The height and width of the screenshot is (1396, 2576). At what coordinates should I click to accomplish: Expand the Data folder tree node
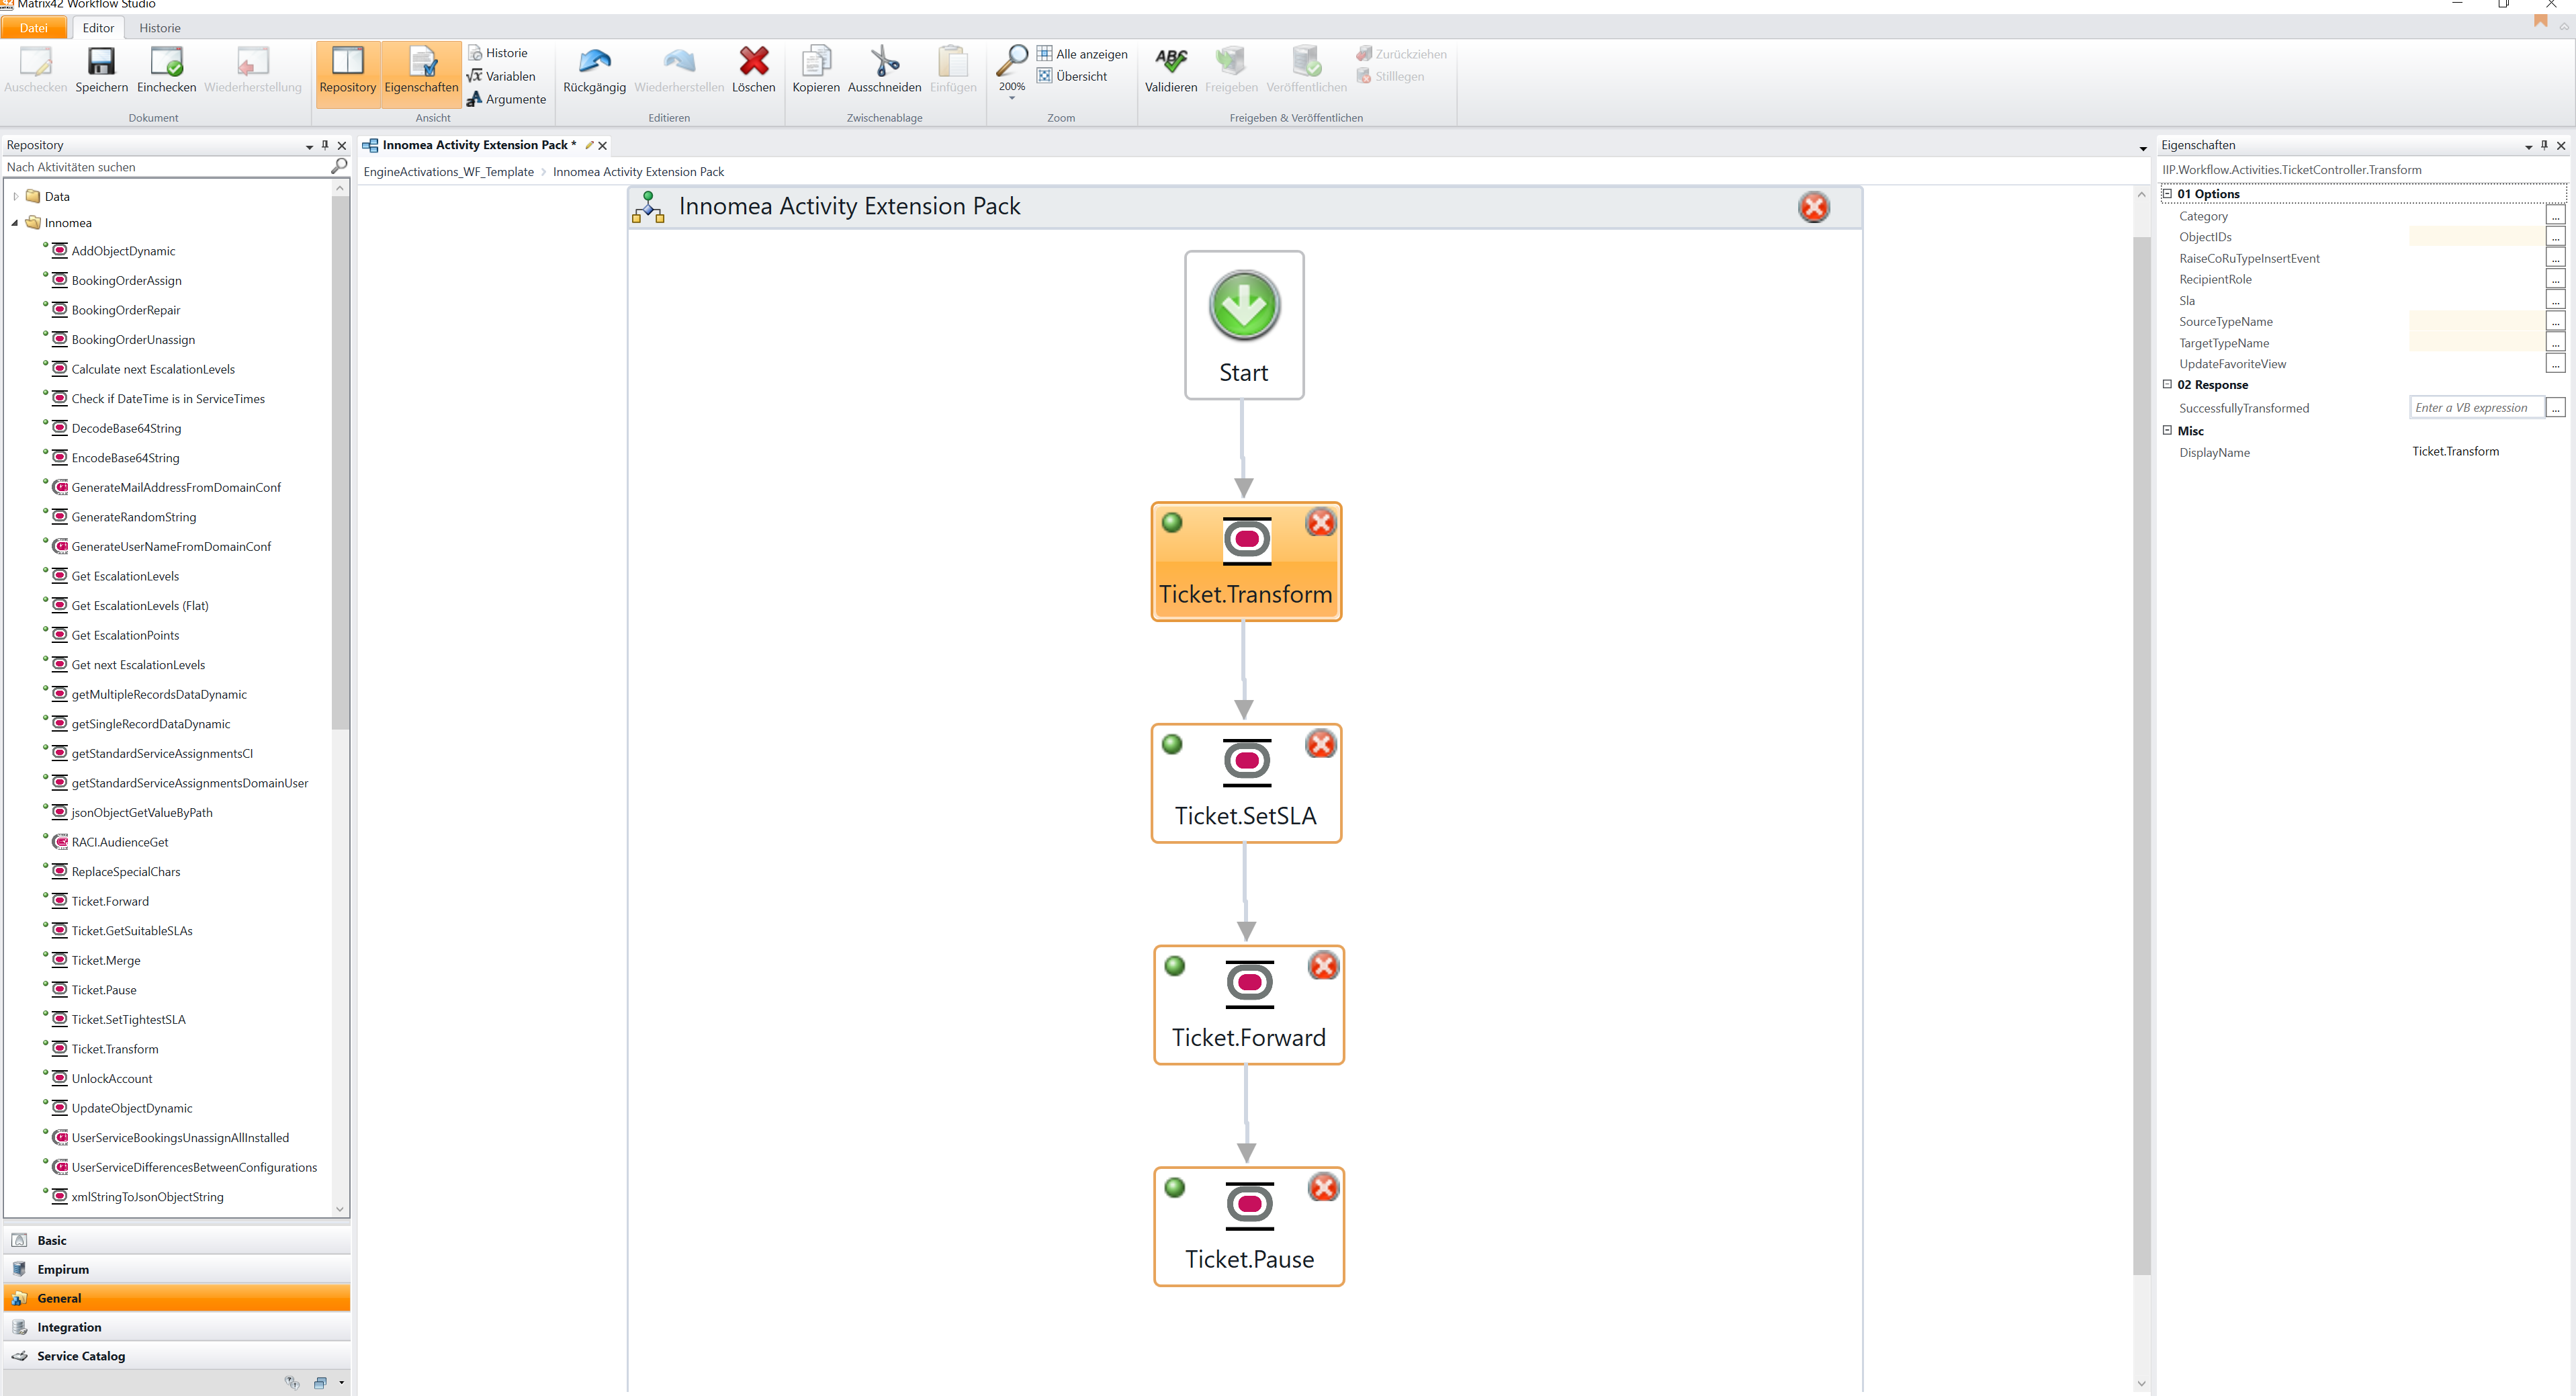15,197
